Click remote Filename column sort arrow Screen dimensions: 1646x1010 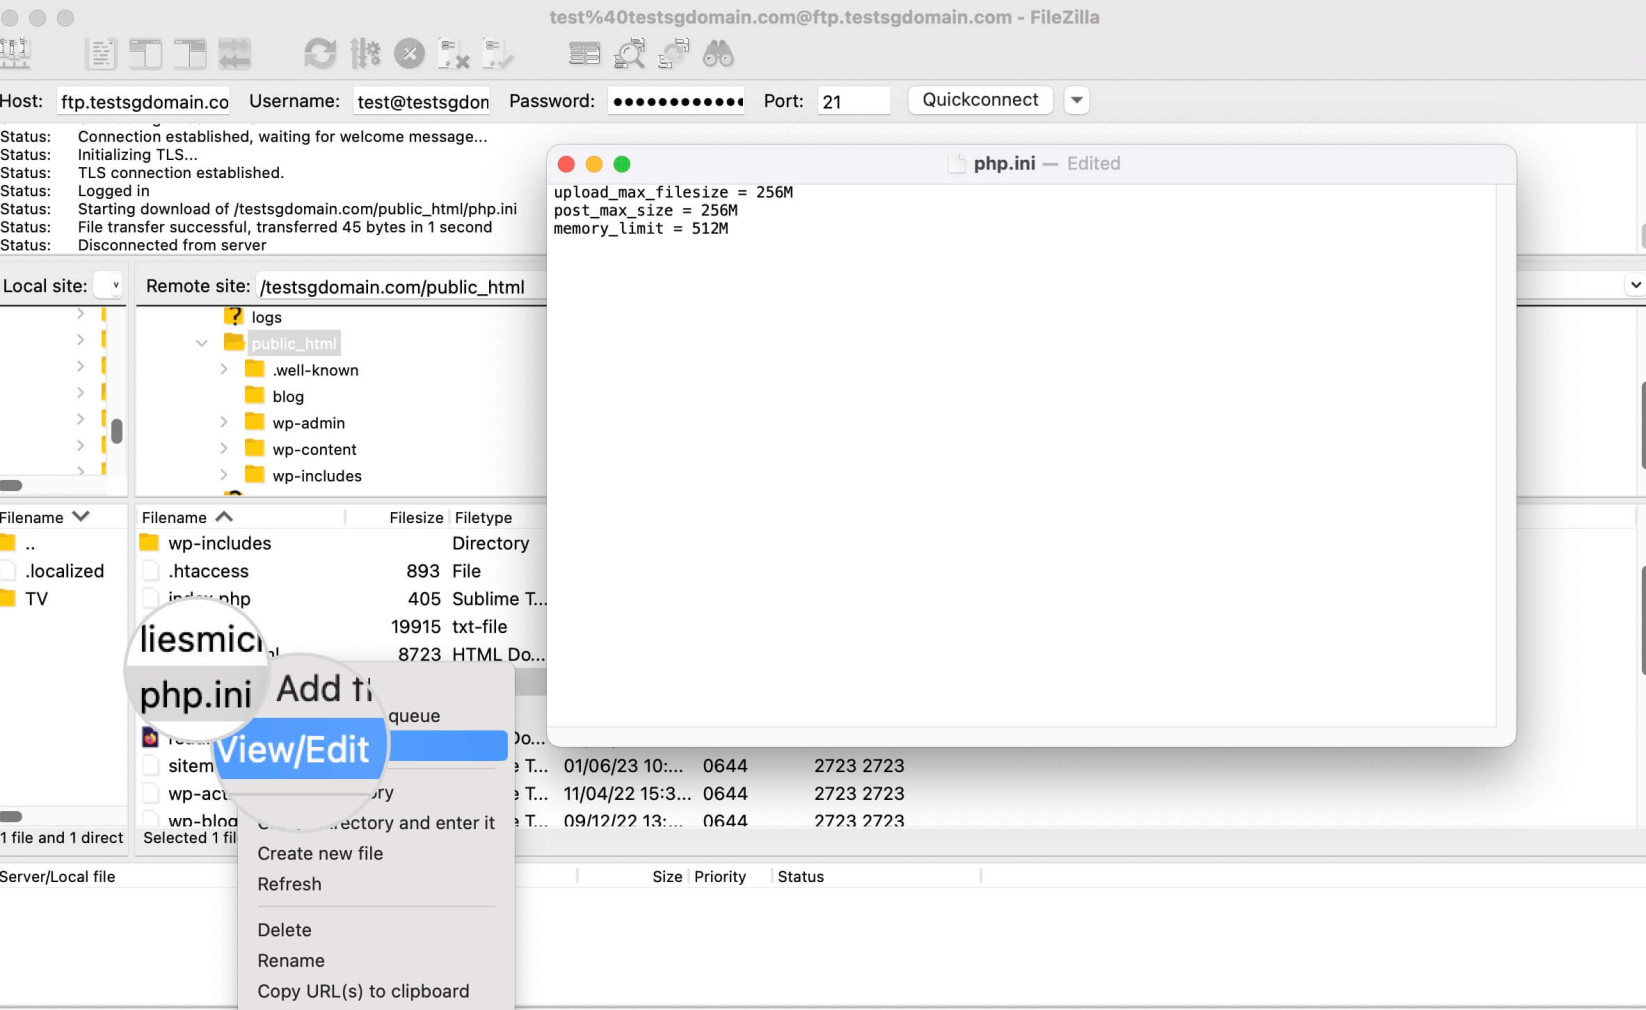click(x=224, y=516)
